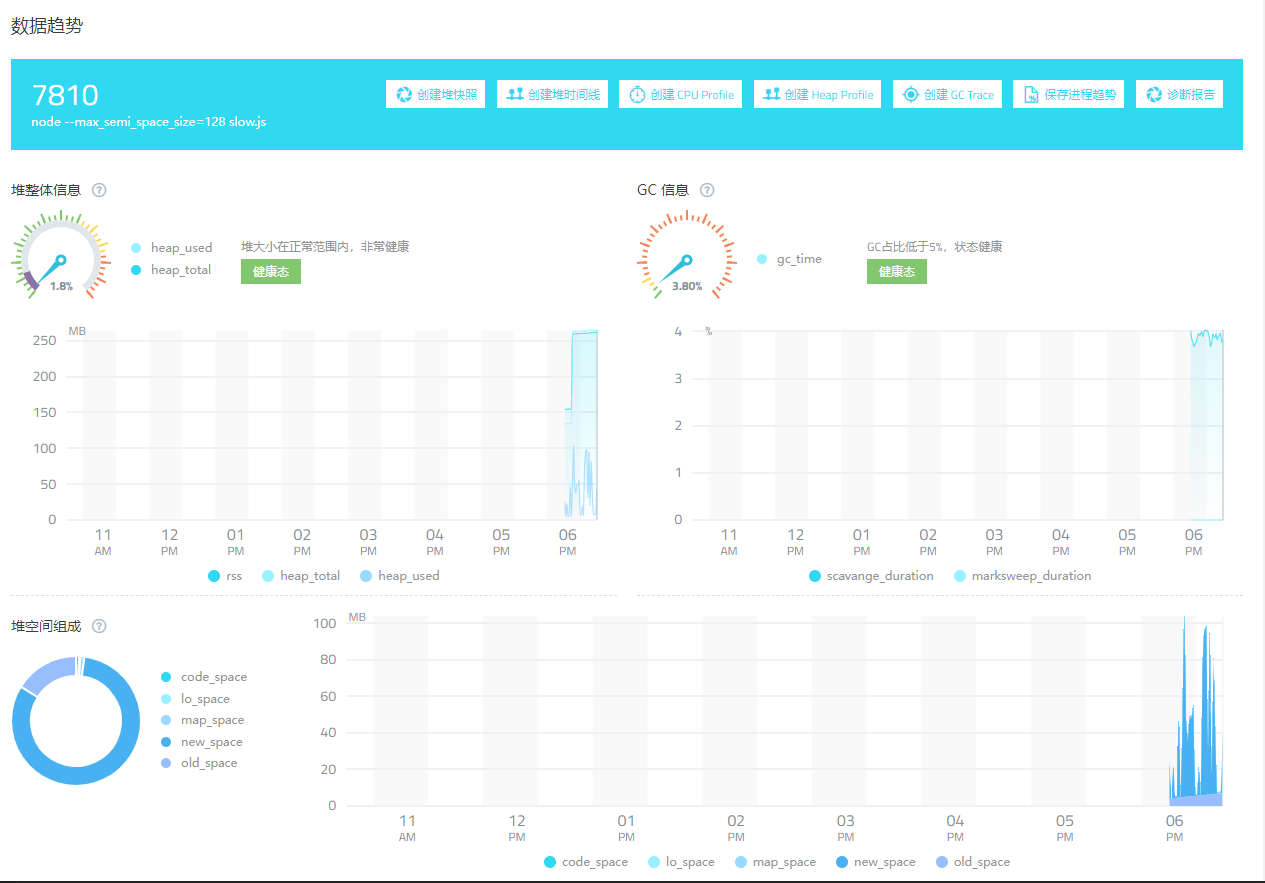
Task: Click the 创建 CPU Profile clock icon
Action: click(x=637, y=95)
